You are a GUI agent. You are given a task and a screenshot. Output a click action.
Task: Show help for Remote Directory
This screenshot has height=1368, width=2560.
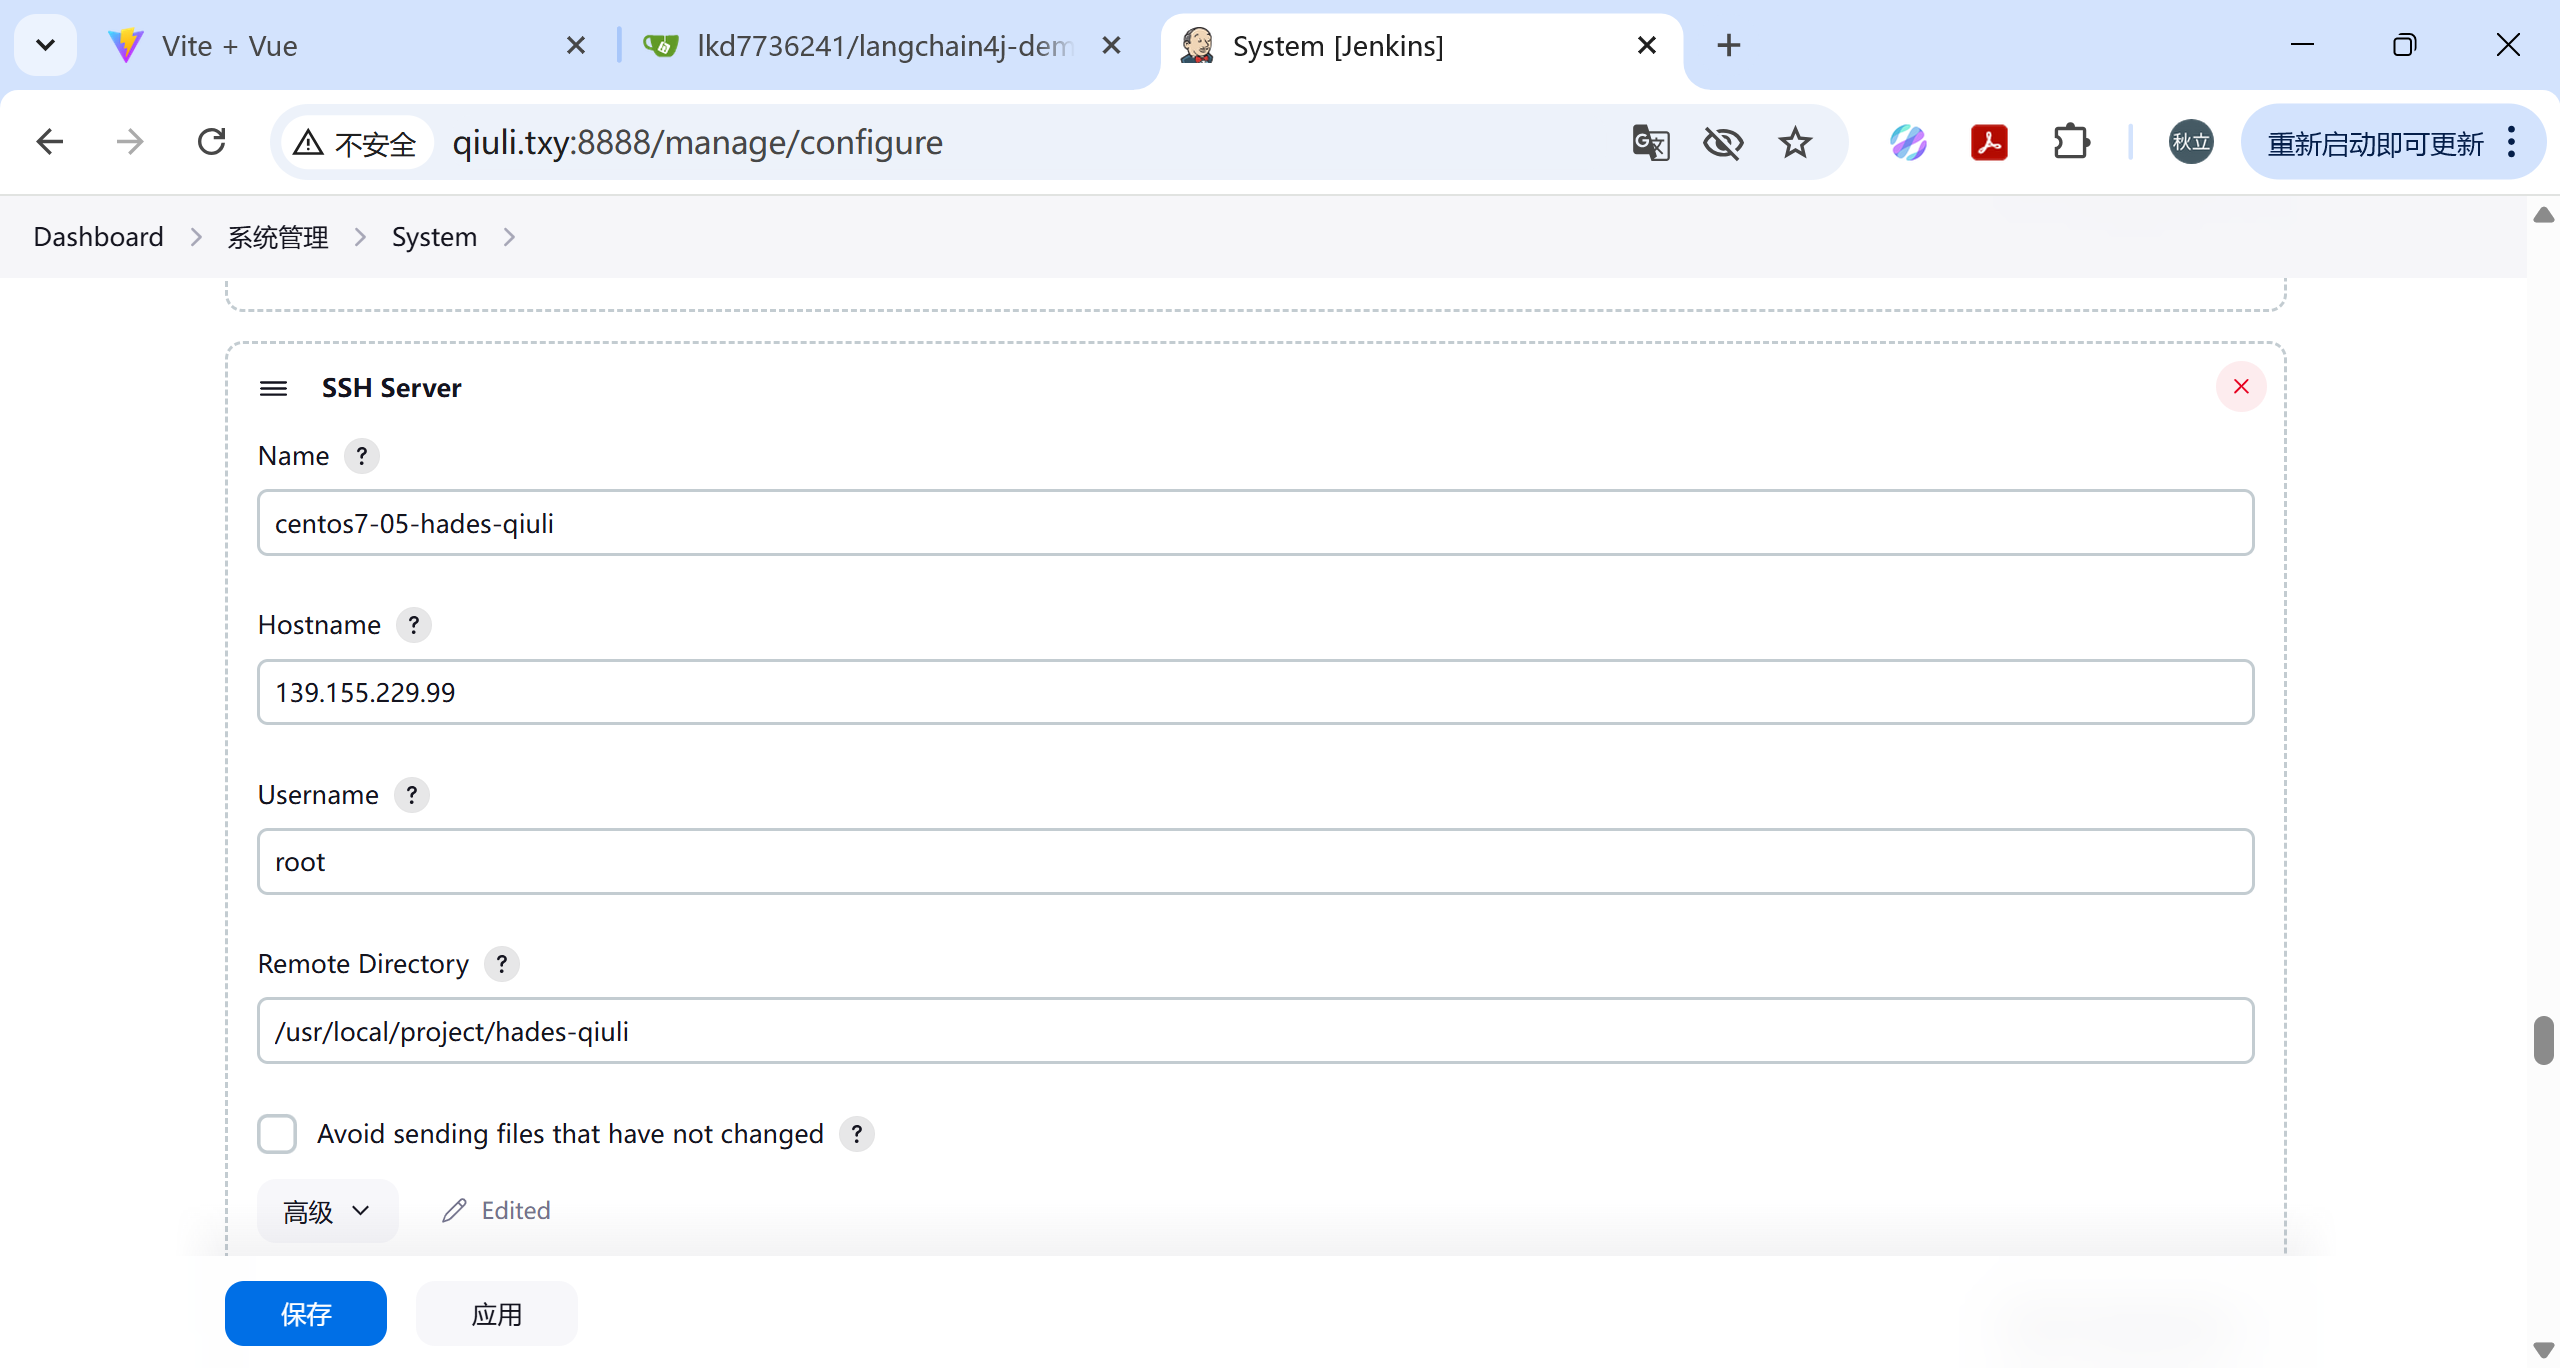[501, 964]
